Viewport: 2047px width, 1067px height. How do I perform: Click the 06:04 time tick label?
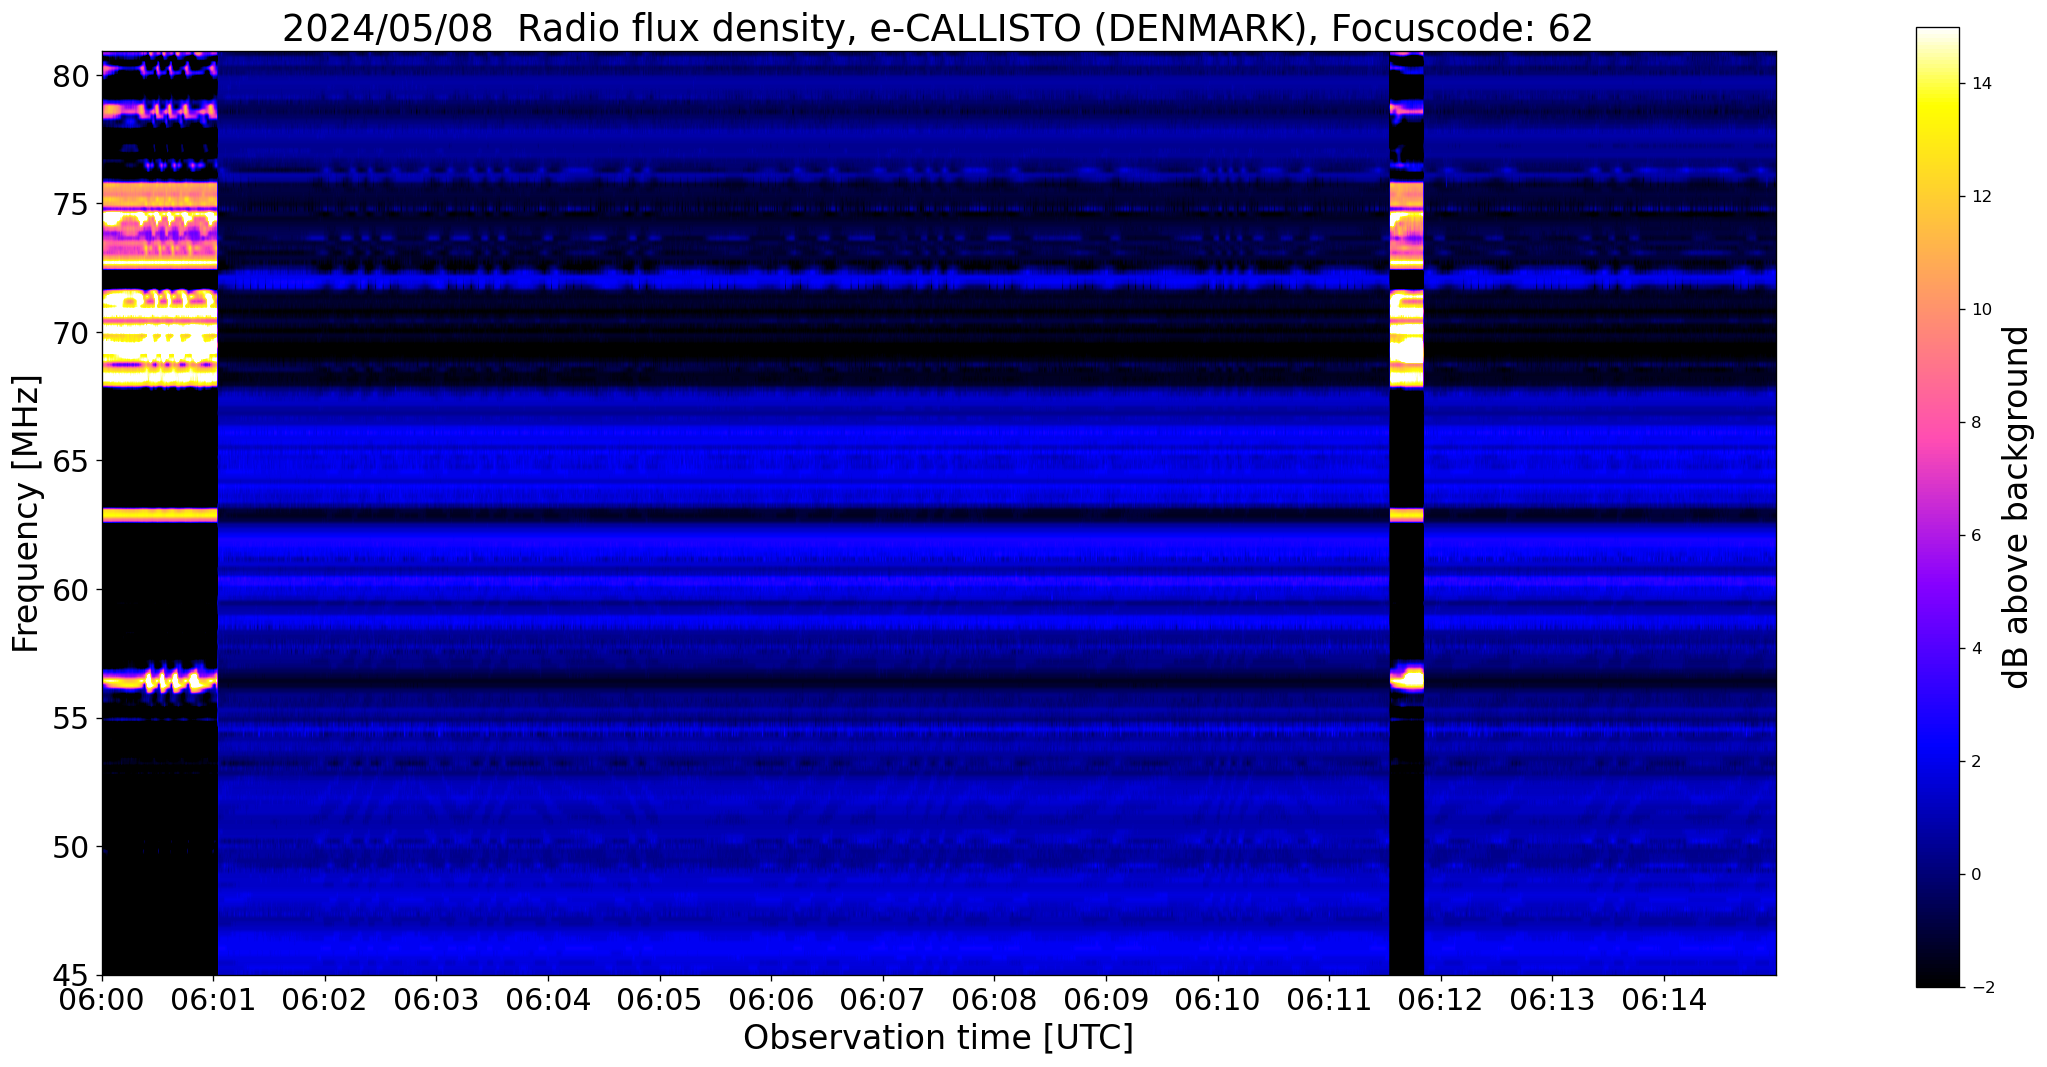548,1001
